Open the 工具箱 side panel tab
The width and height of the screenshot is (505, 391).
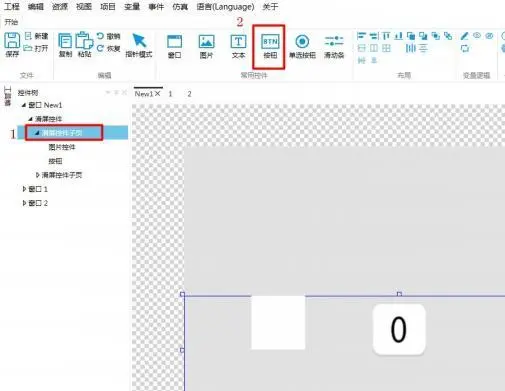[x=7, y=96]
